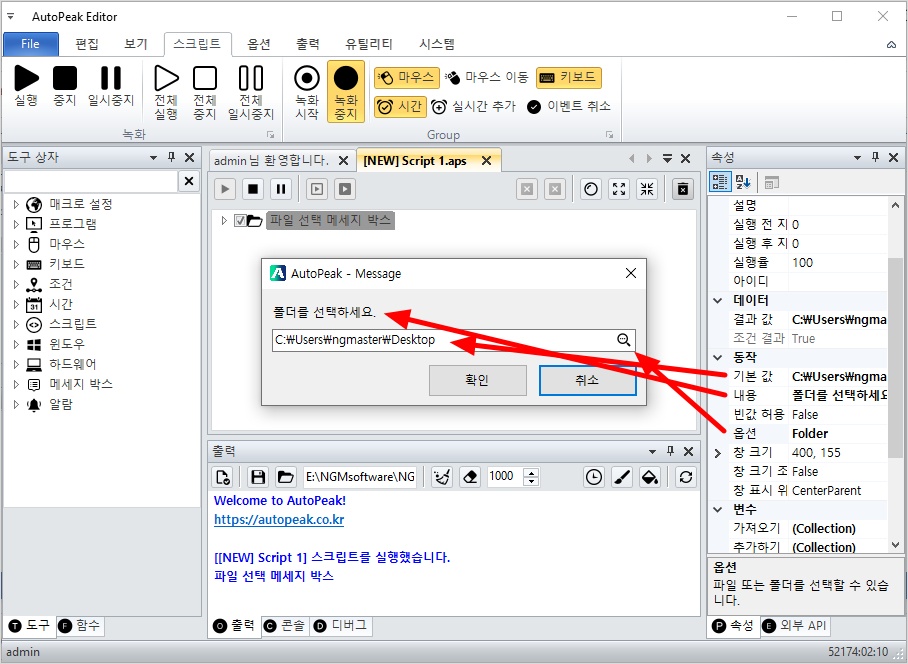The height and width of the screenshot is (664, 908).
Task: Switch to 콘솔 bottom tab
Action: 284,626
